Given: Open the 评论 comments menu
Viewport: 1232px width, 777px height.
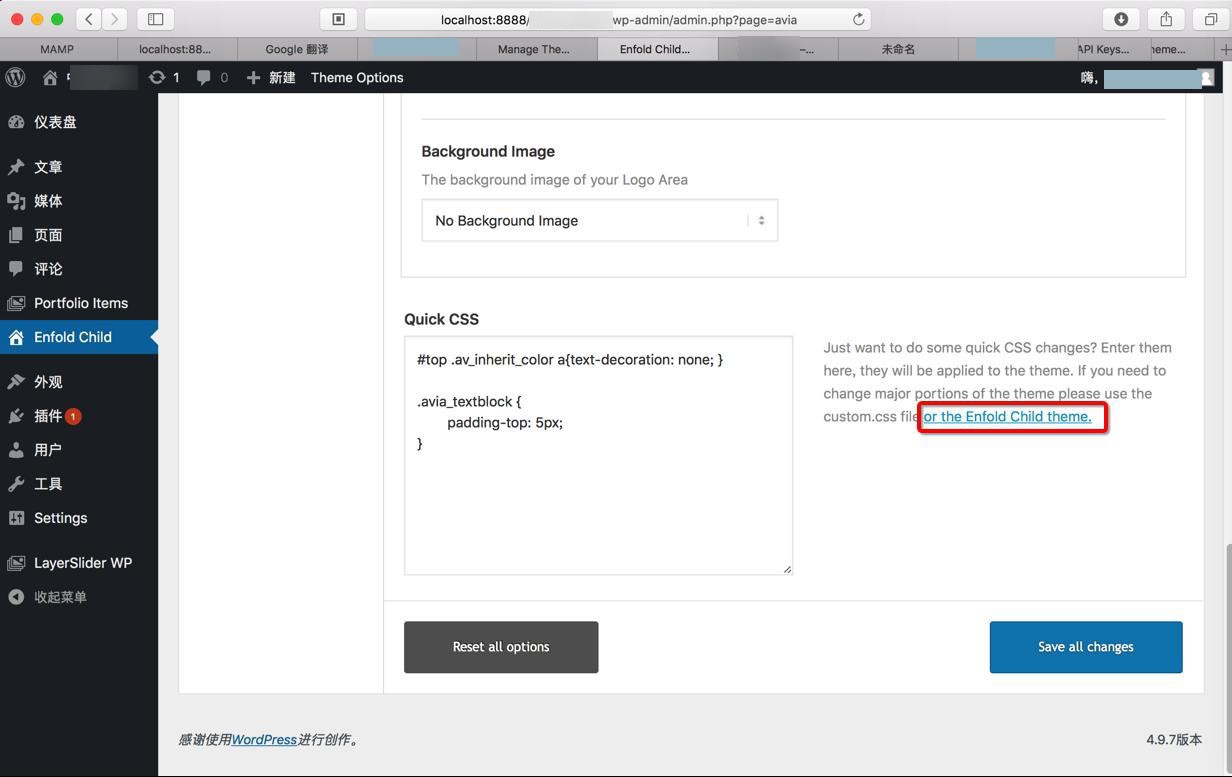Looking at the screenshot, I should pyautogui.click(x=79, y=269).
